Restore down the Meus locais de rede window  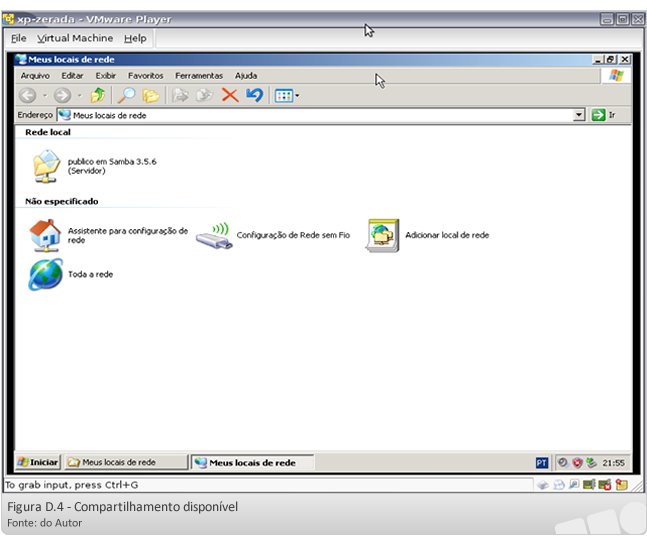pyautogui.click(x=612, y=59)
